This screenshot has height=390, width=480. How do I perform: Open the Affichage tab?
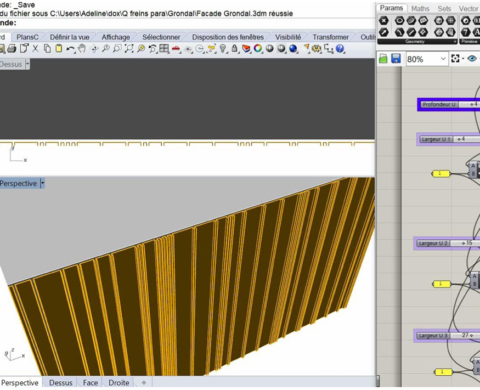coord(116,37)
